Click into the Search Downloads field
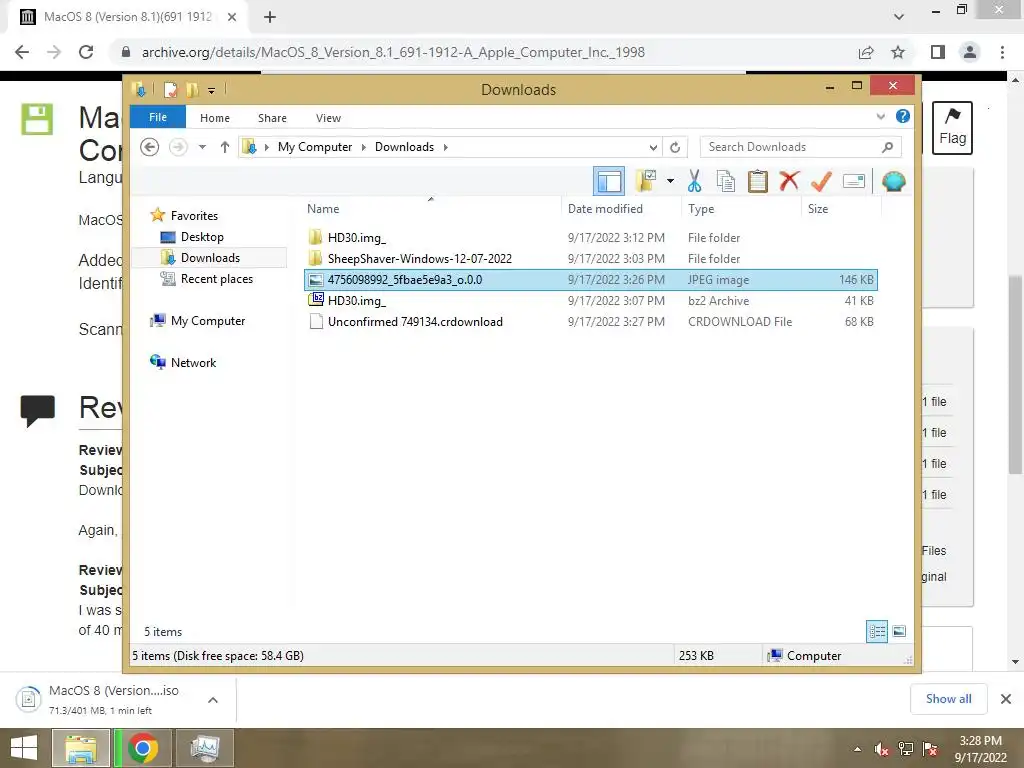Screen dimensions: 1024x768 [x=800, y=147]
